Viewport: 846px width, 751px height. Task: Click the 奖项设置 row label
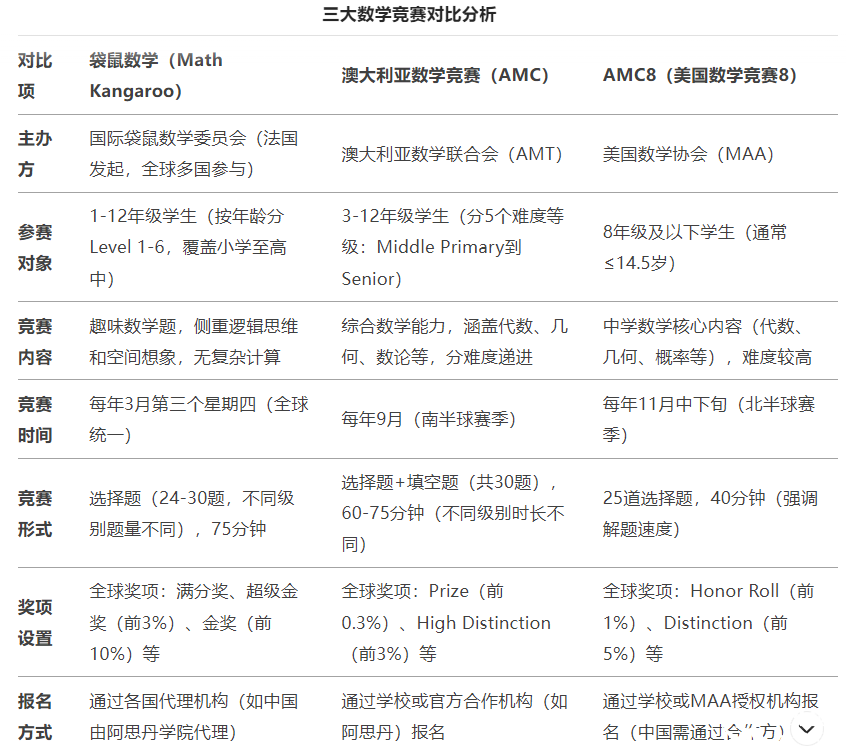click(35, 623)
